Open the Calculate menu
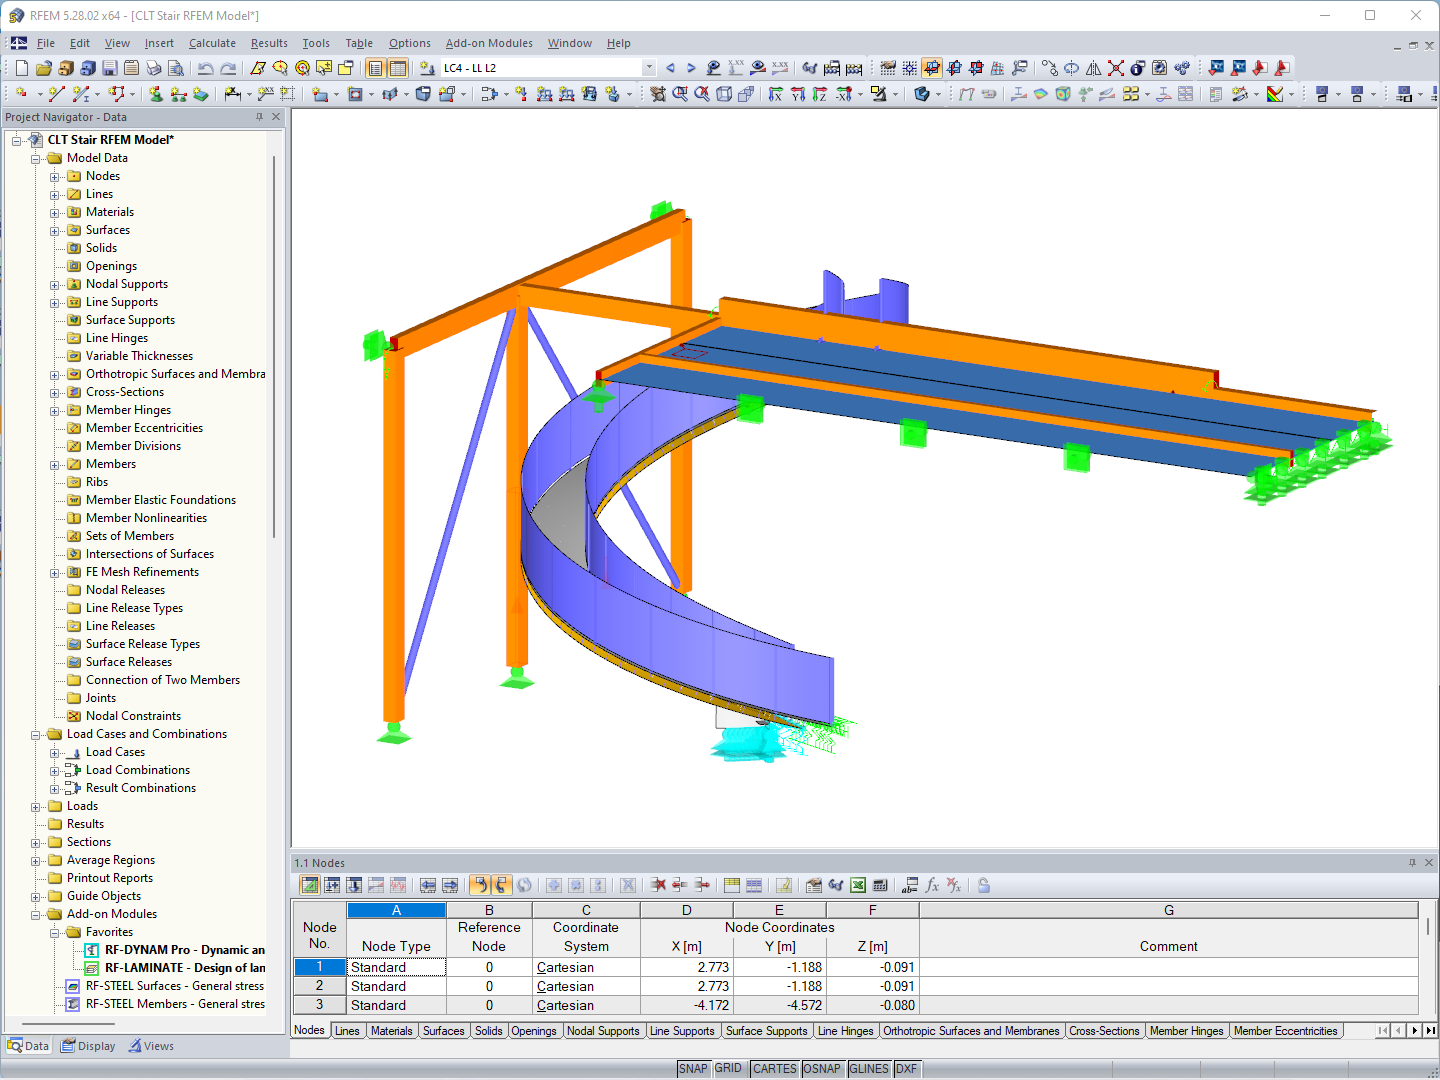The image size is (1440, 1080). point(212,43)
